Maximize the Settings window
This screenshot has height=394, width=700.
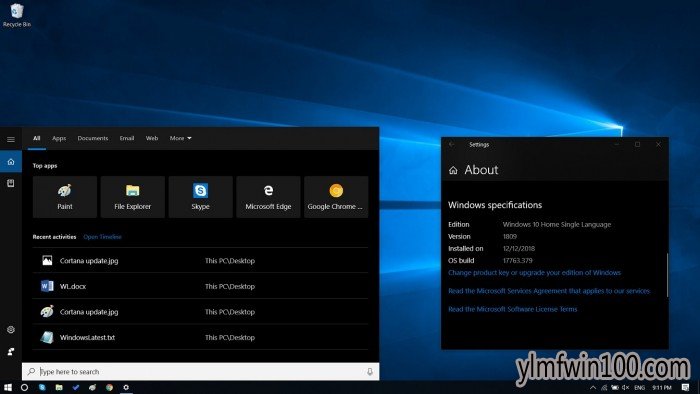point(638,145)
